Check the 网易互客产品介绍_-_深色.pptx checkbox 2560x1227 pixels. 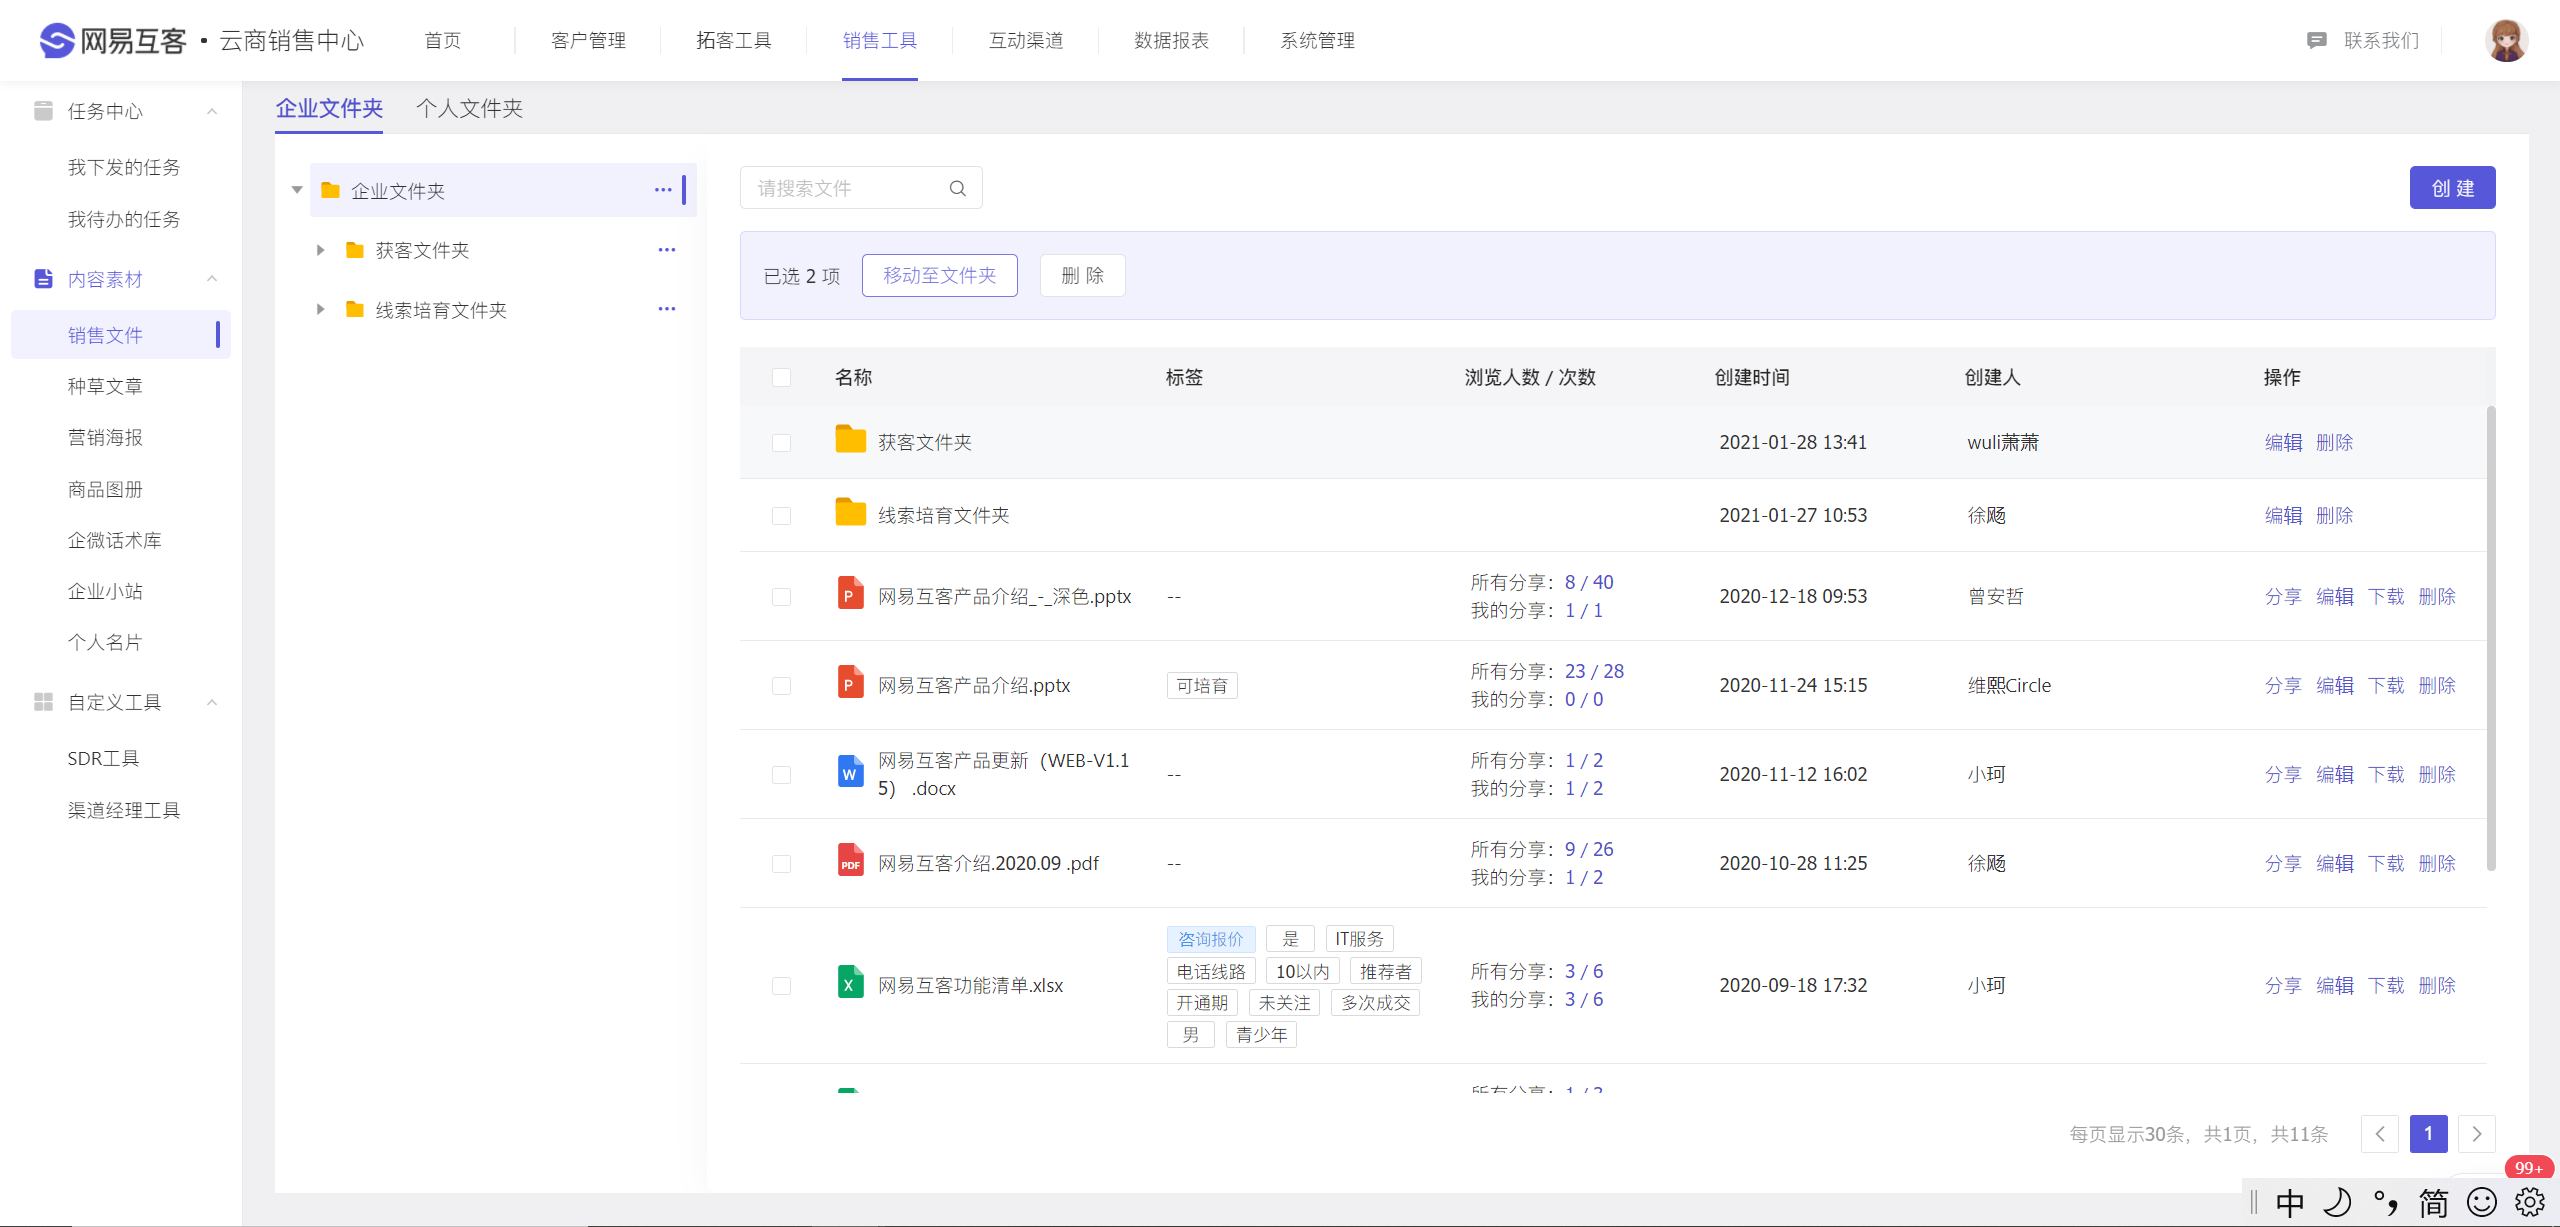pos(781,596)
